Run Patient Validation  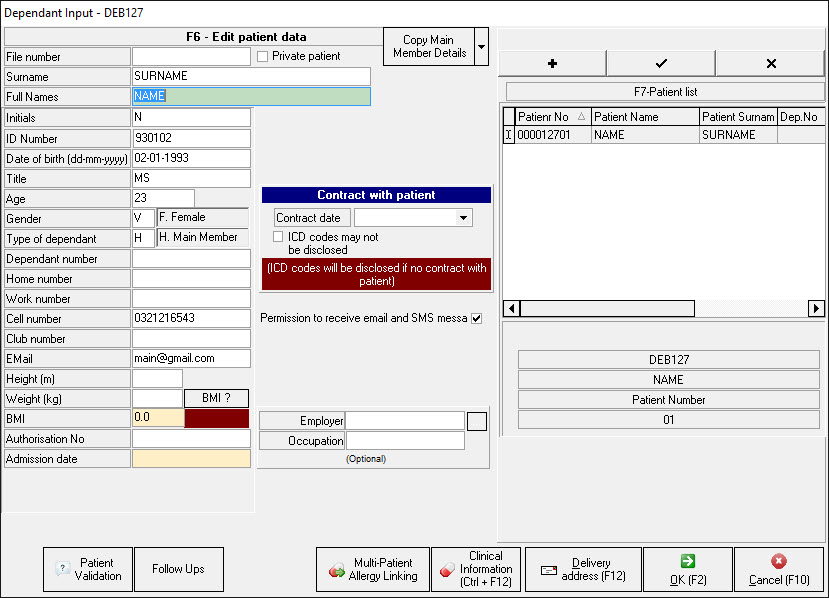click(x=87, y=569)
